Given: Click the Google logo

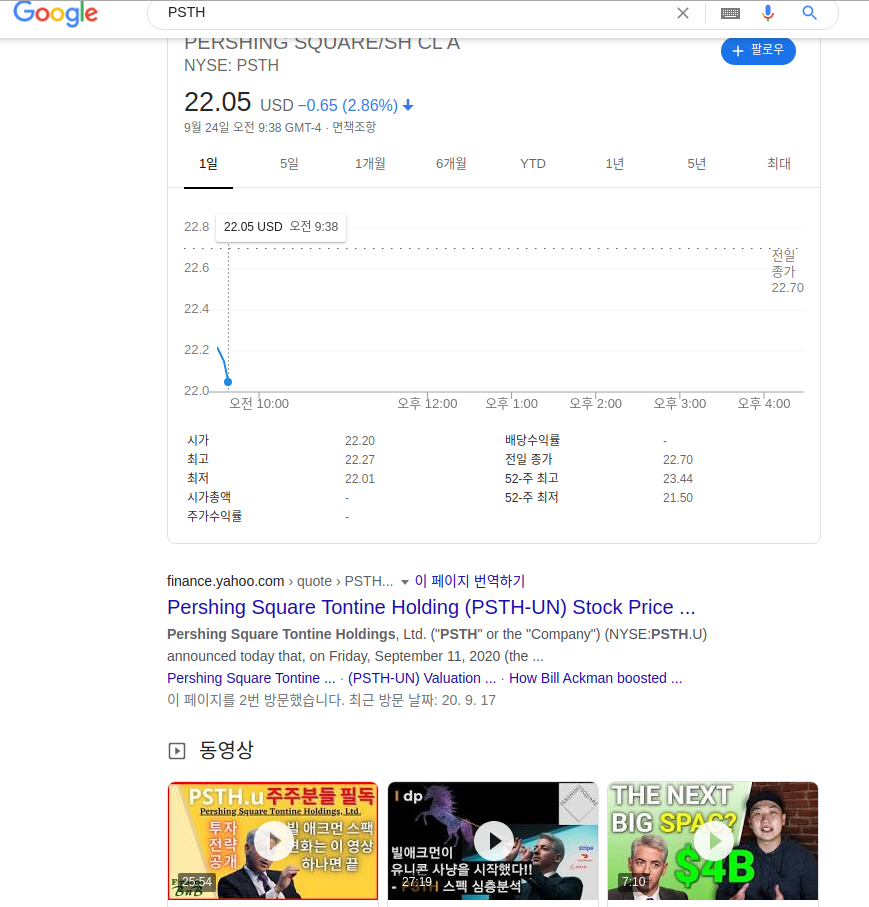Looking at the screenshot, I should [56, 13].
